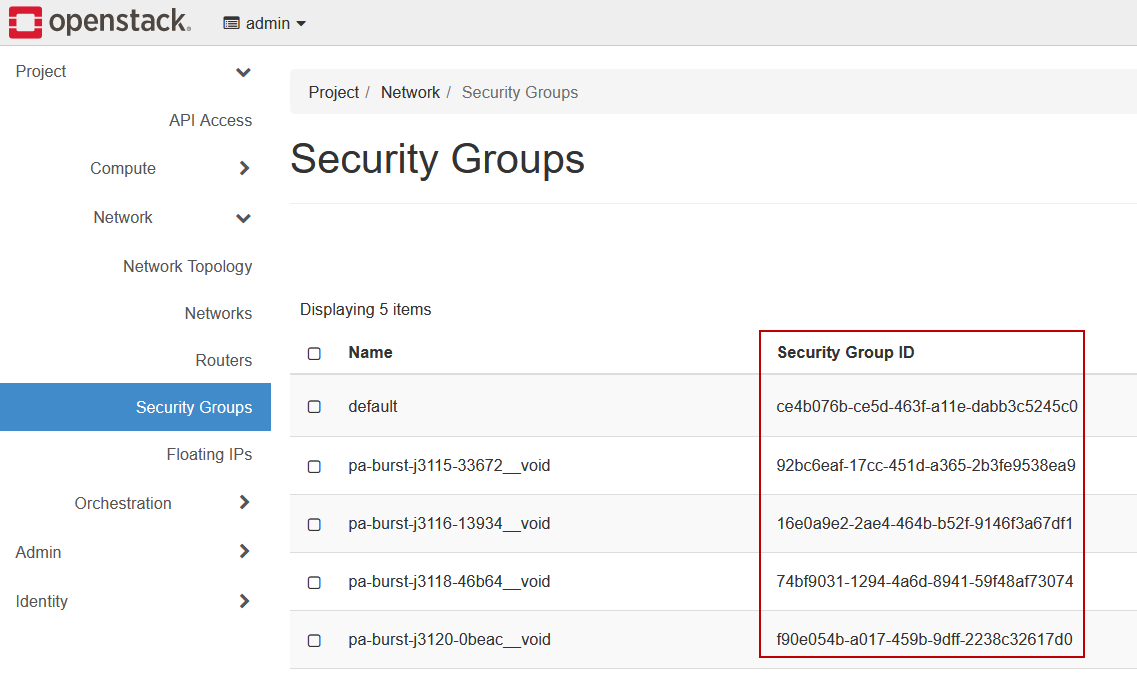Image resolution: width=1137 pixels, height=675 pixels.
Task: Collapse the Project sidebar section
Action: pos(243,72)
